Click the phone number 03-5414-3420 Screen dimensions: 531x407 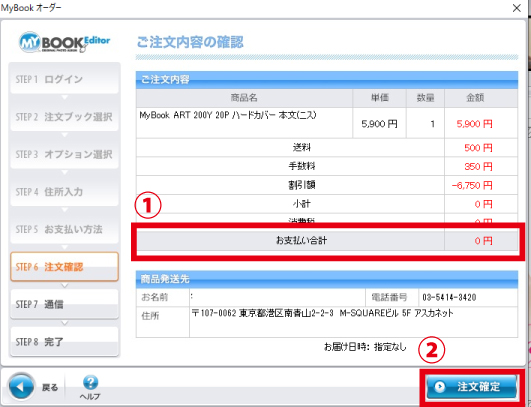click(x=449, y=297)
